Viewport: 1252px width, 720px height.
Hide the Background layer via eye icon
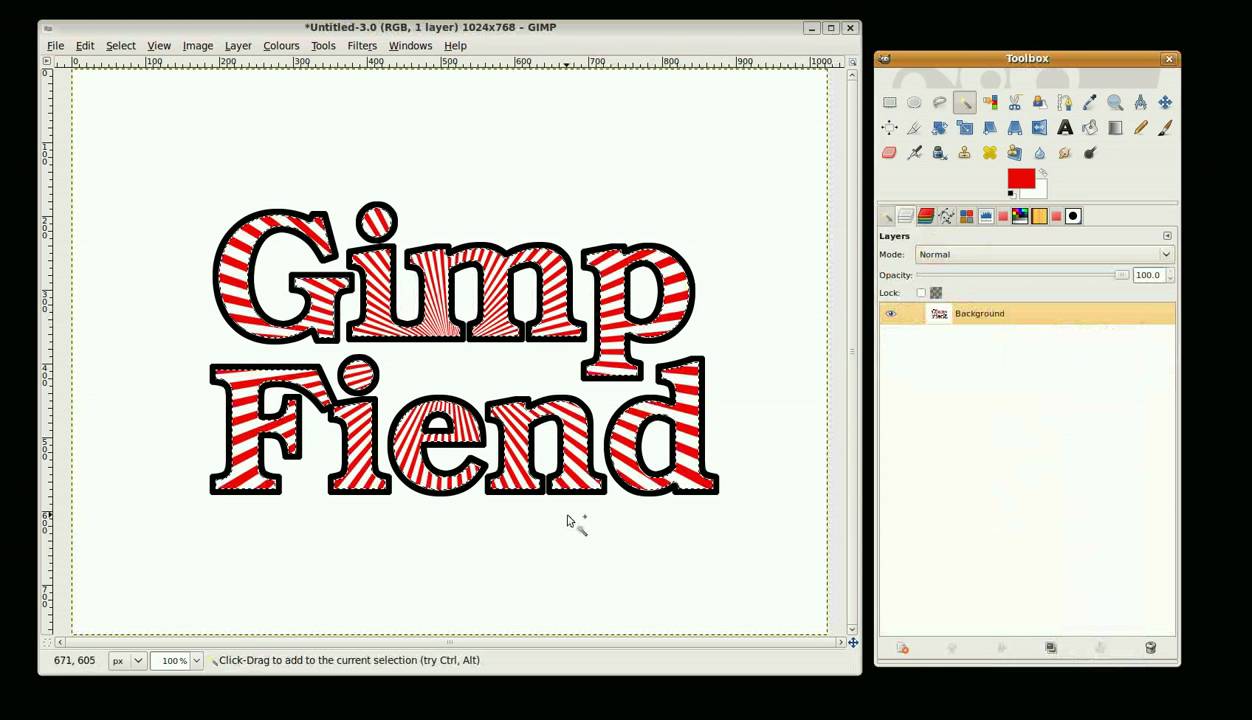coord(890,314)
